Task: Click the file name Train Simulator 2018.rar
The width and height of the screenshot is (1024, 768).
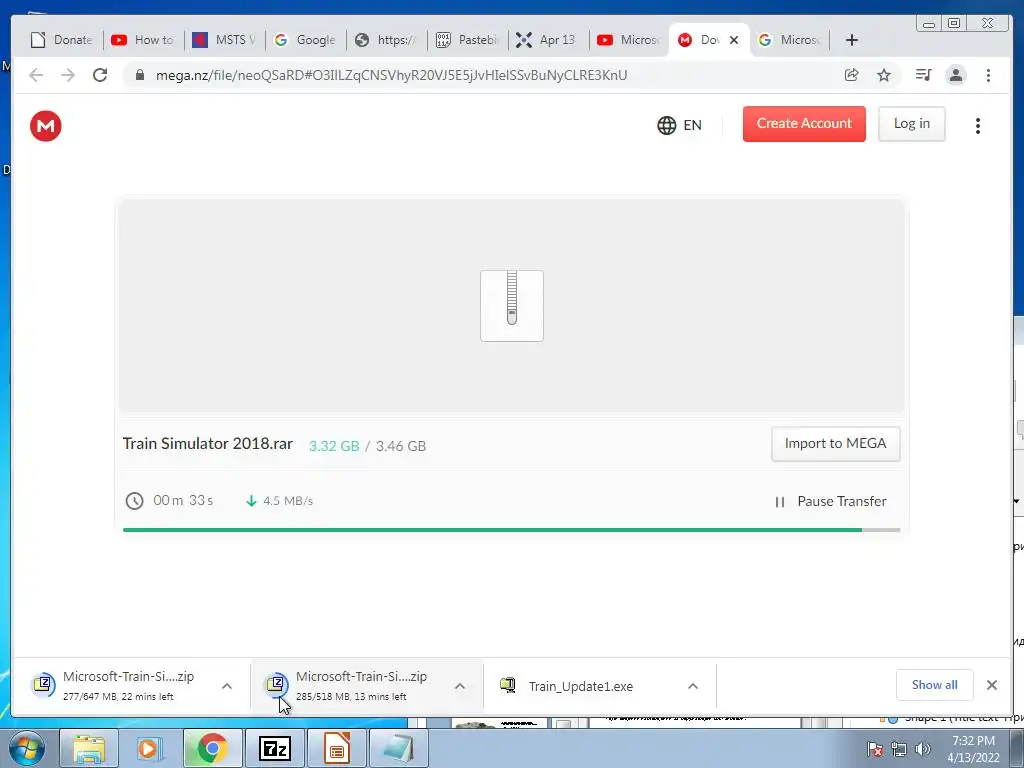Action: 208,443
